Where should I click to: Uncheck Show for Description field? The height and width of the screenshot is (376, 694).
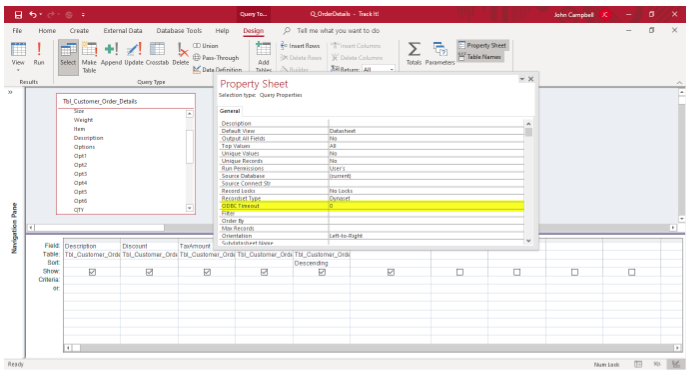pyautogui.click(x=92, y=272)
